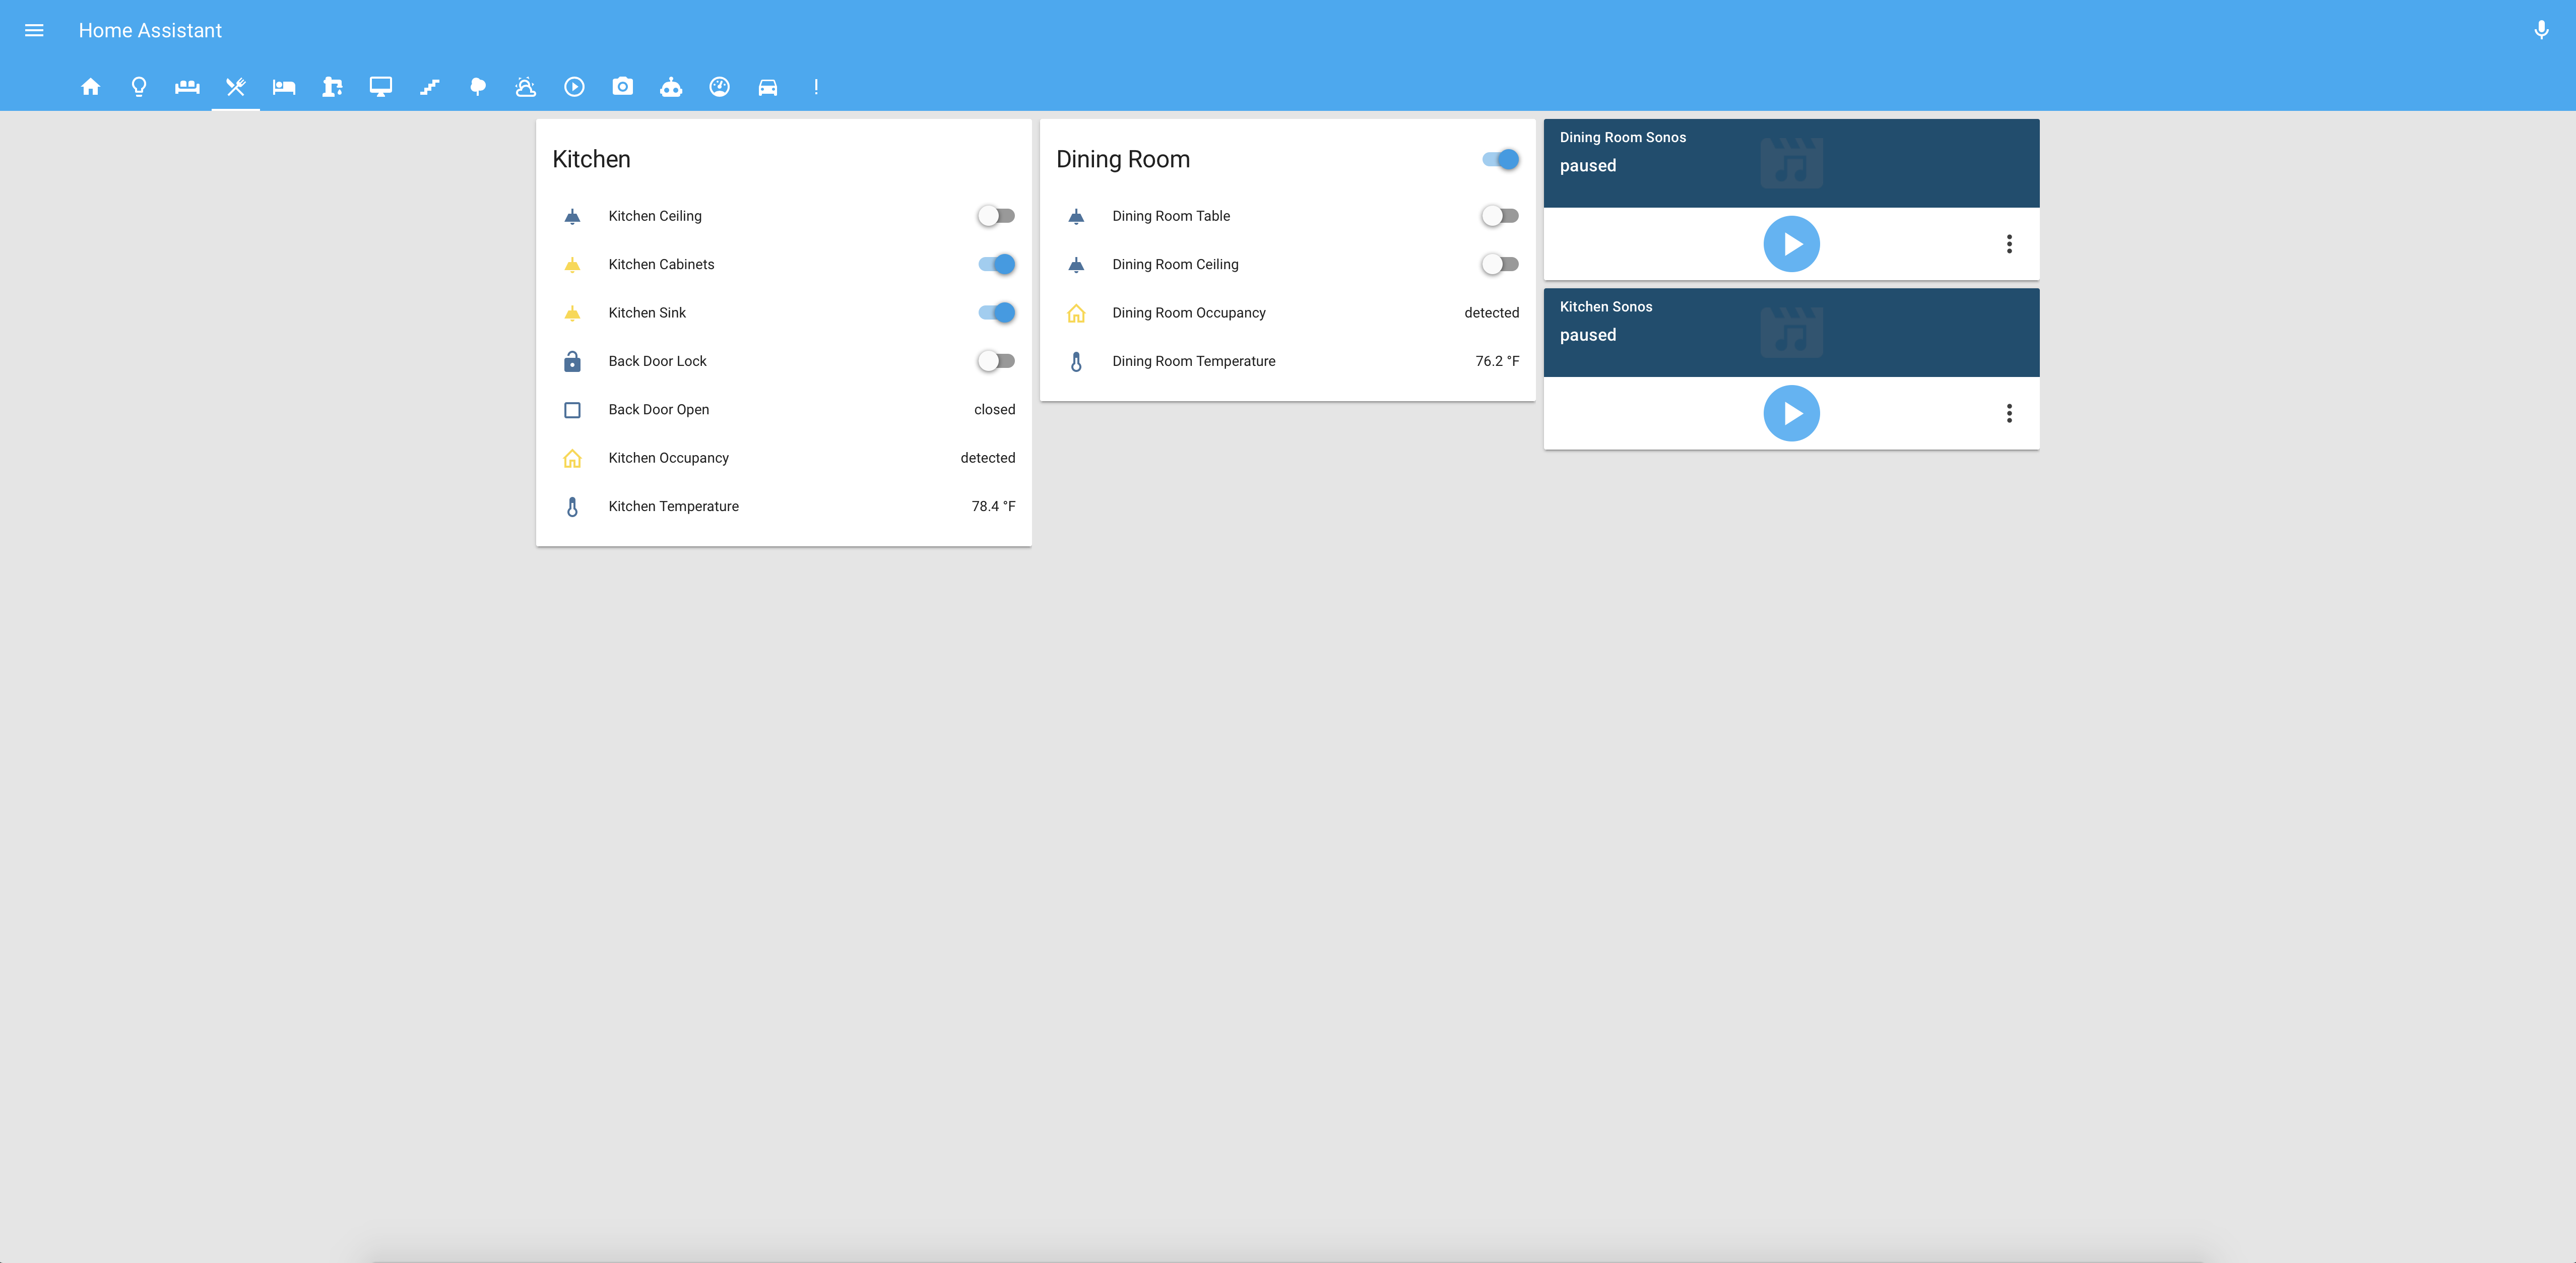2576x1263 pixels.
Task: Open the camera tab icon
Action: pyautogui.click(x=623, y=87)
